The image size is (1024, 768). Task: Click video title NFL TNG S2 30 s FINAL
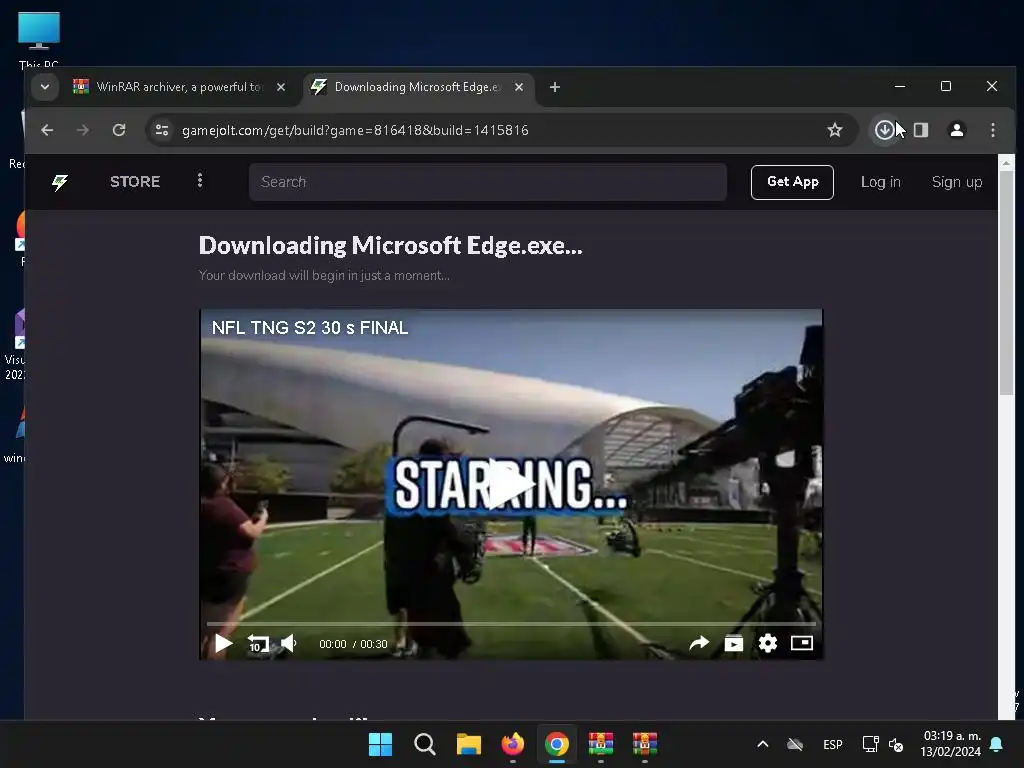[310, 328]
